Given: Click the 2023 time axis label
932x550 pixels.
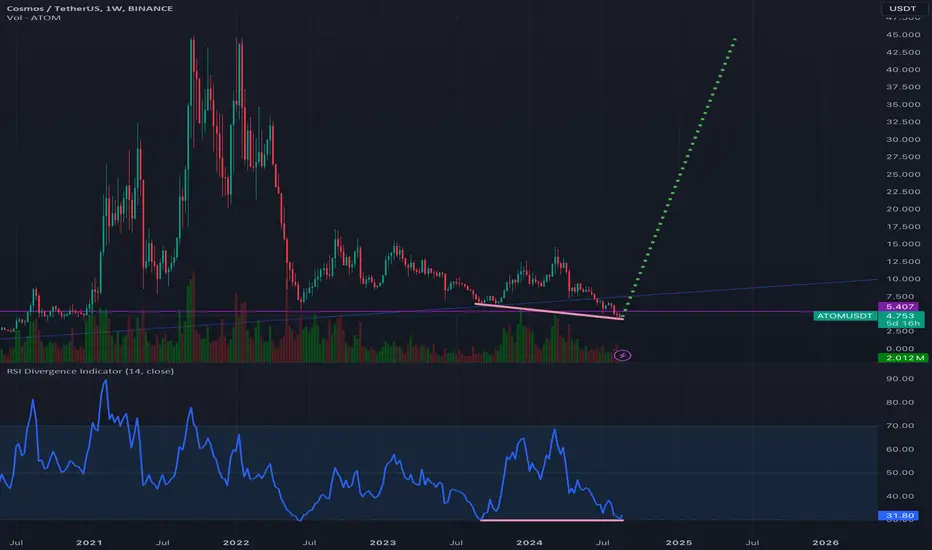Looking at the screenshot, I should [x=383, y=543].
